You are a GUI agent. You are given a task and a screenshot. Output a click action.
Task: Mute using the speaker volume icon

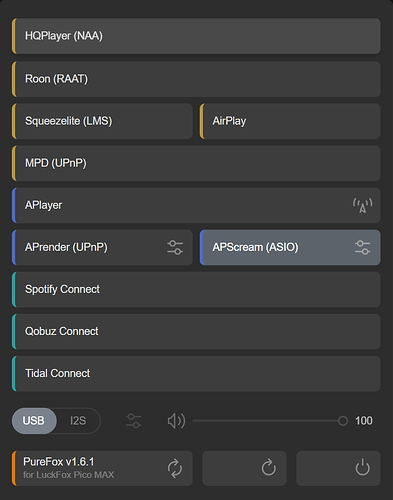tap(176, 421)
